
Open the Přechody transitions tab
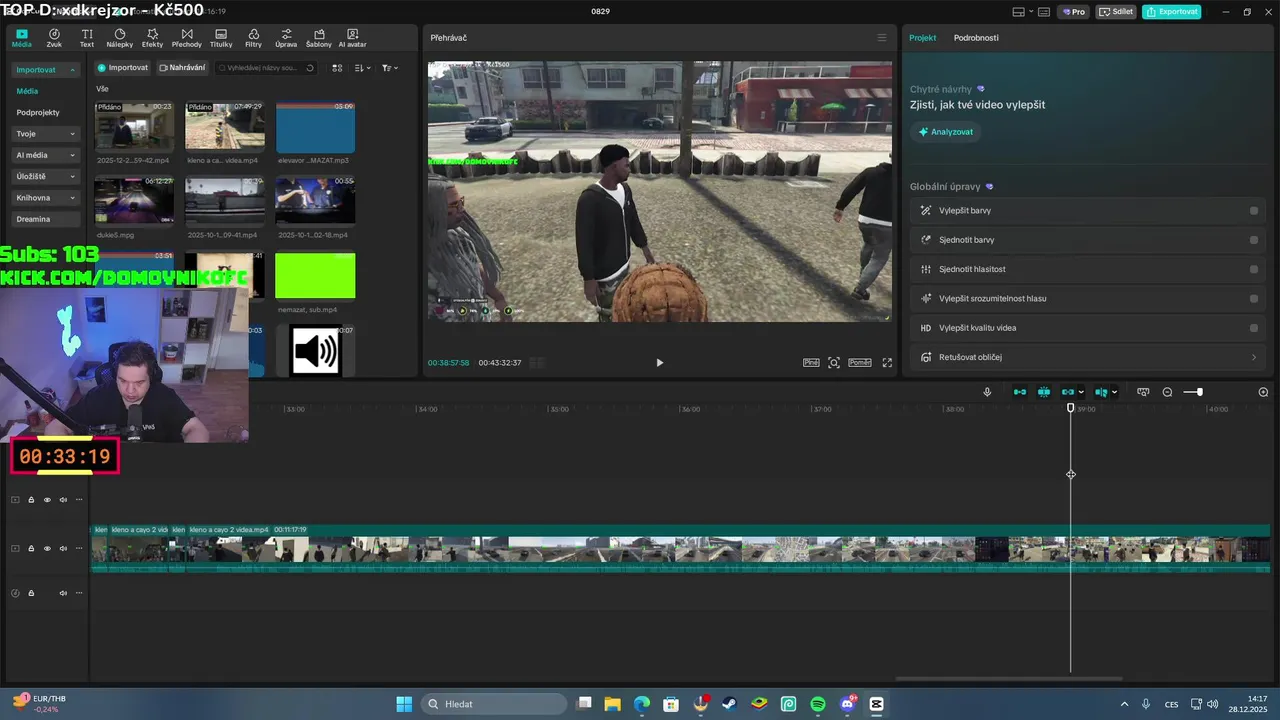[x=186, y=38]
